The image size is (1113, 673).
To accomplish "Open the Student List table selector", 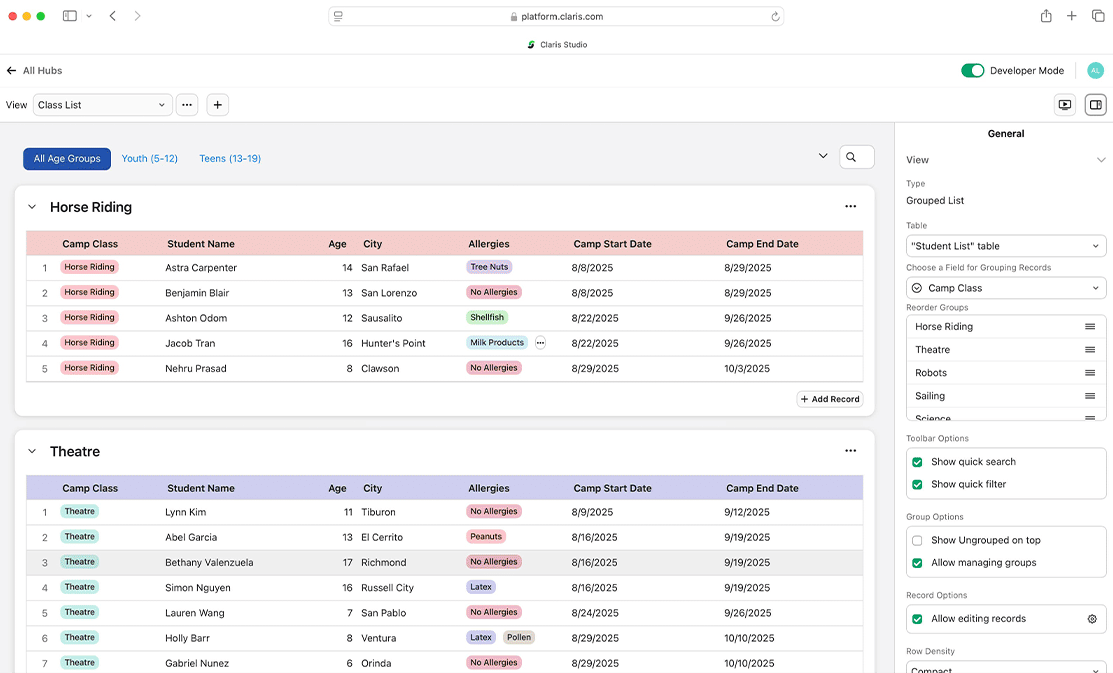I will click(1005, 245).
